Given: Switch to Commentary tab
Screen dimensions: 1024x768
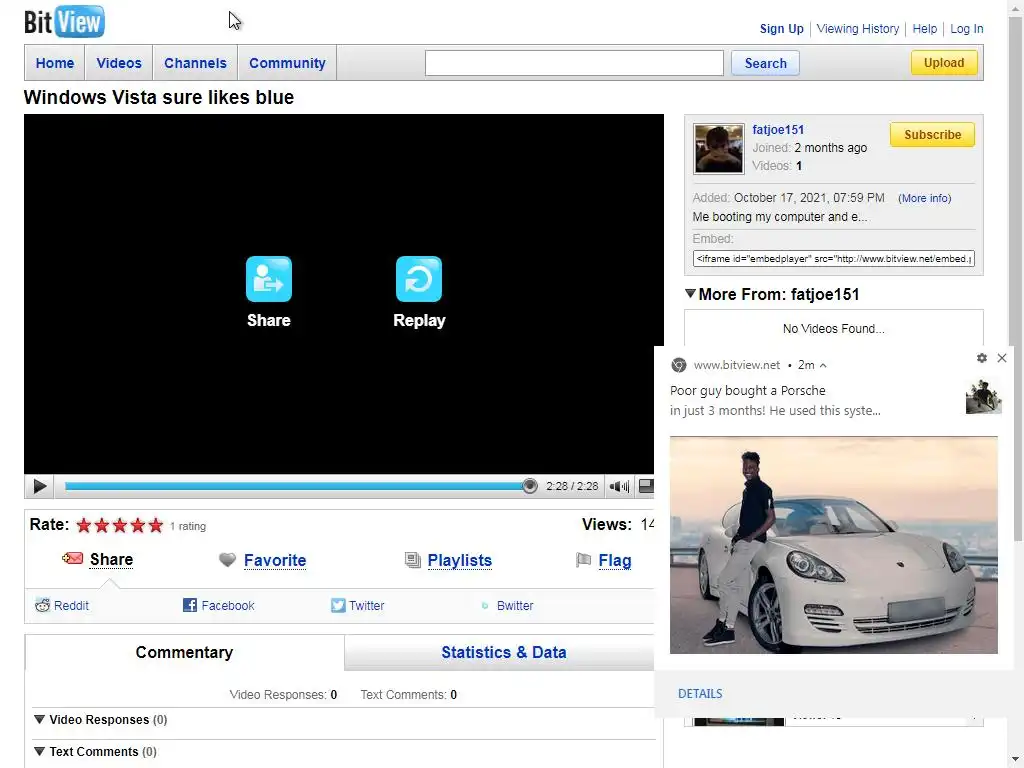Looking at the screenshot, I should (x=184, y=652).
